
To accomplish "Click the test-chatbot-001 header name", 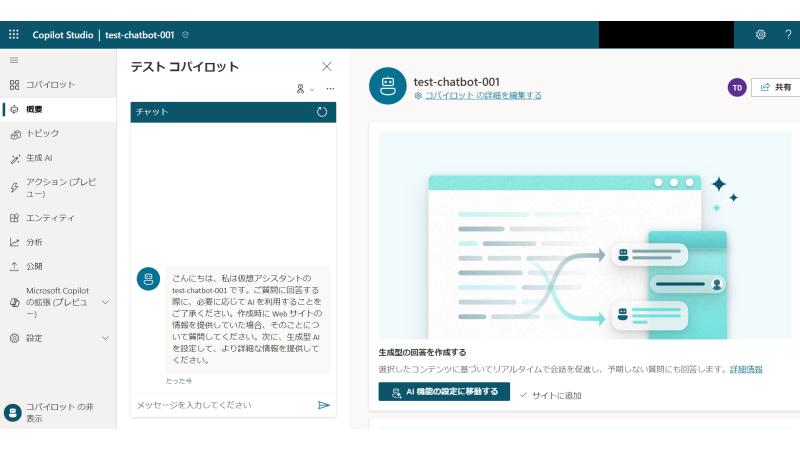I will [x=140, y=35].
